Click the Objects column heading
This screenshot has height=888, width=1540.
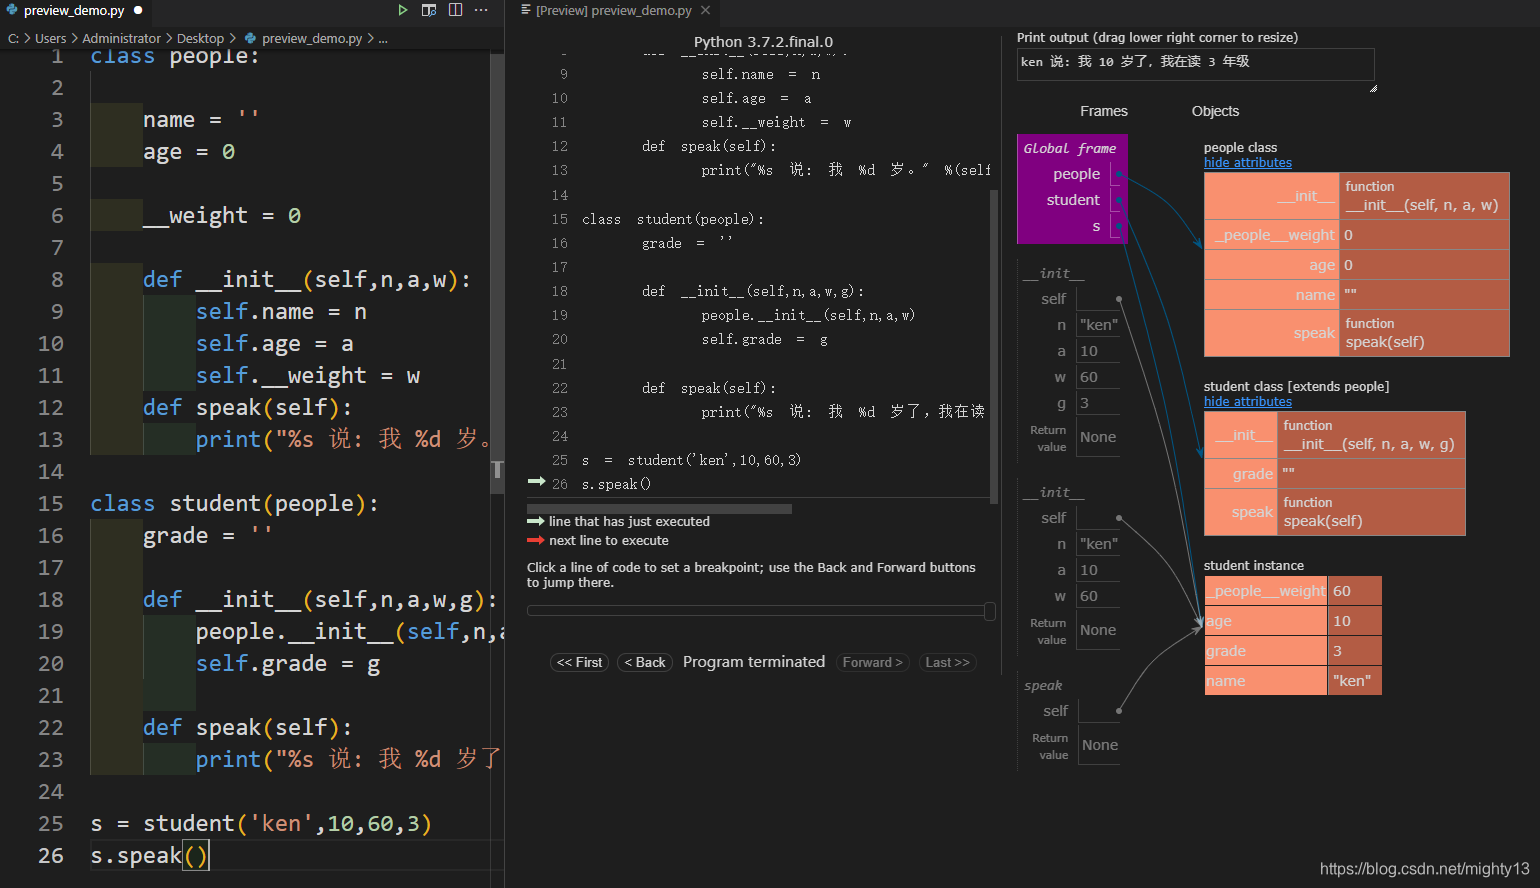point(1215,111)
